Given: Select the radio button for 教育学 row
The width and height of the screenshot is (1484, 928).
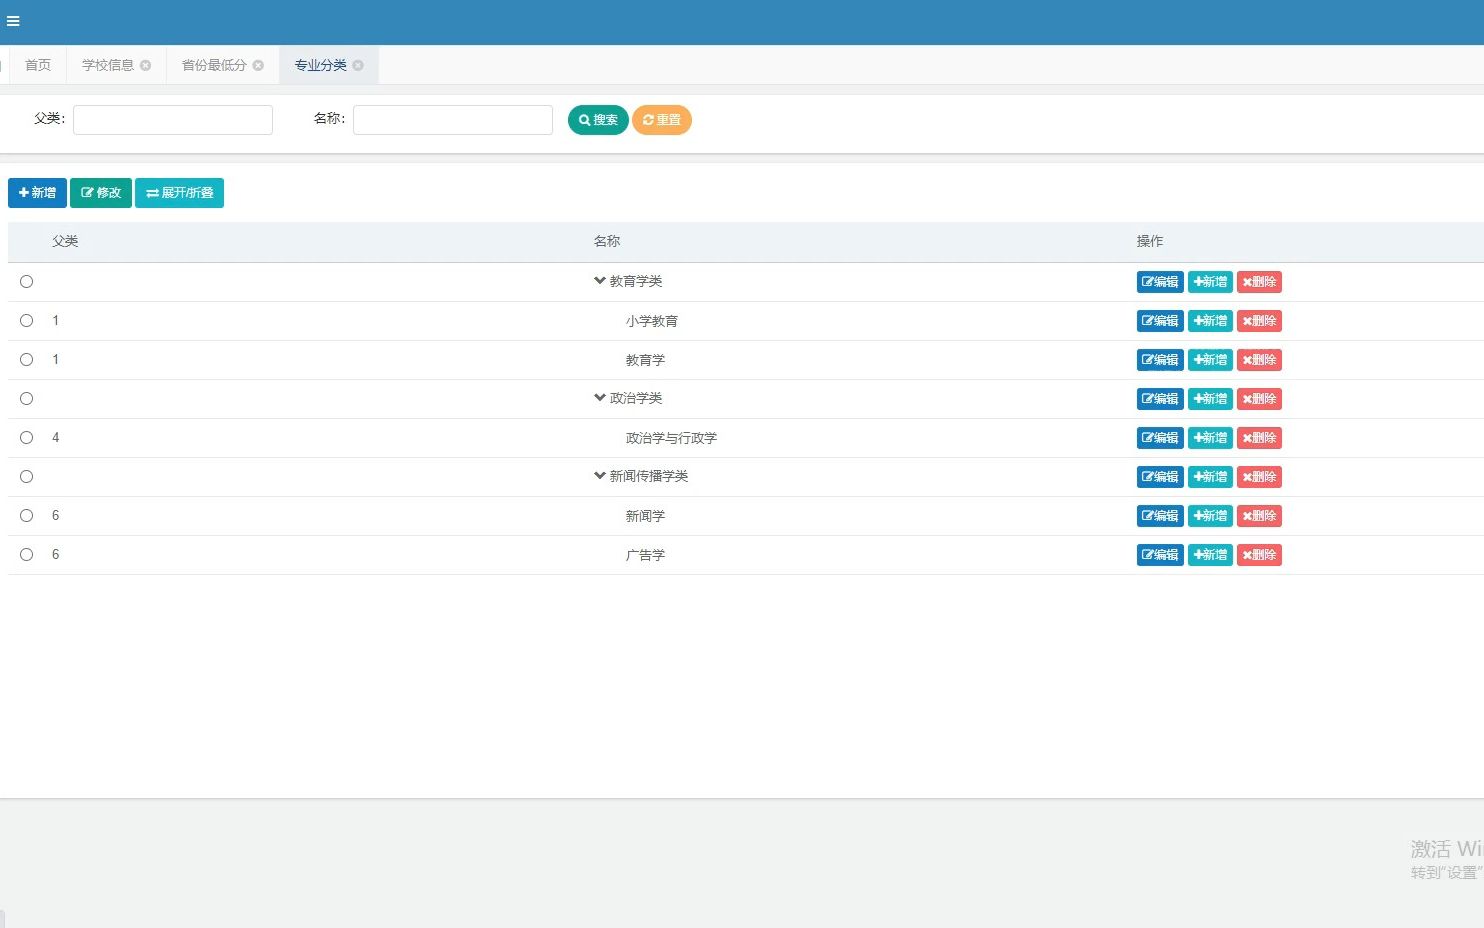Looking at the screenshot, I should (x=27, y=360).
